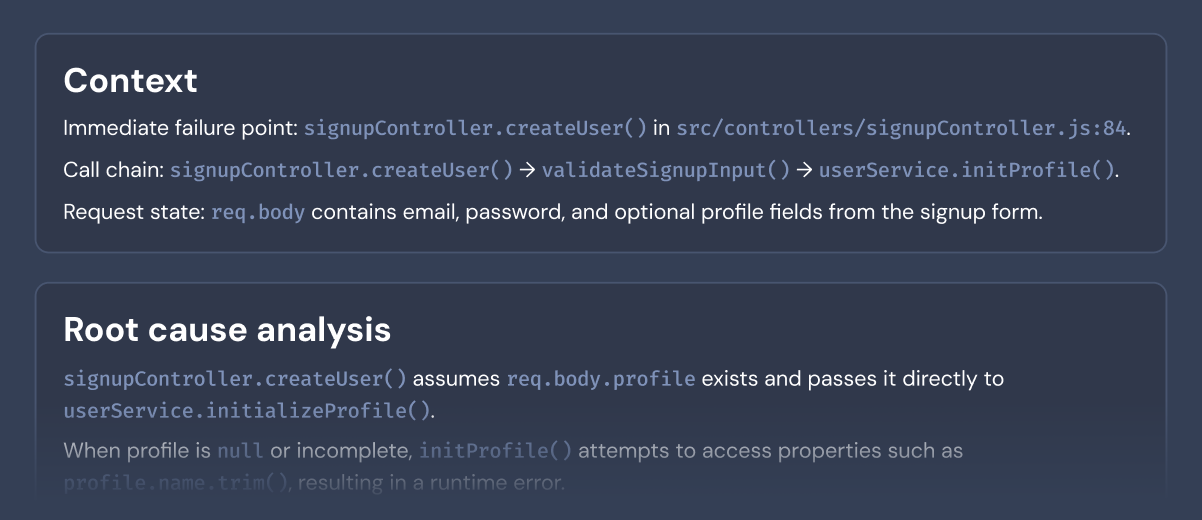The height and width of the screenshot is (520, 1202).
Task: Click profile.name.trim() code snippet
Action: click(177, 484)
